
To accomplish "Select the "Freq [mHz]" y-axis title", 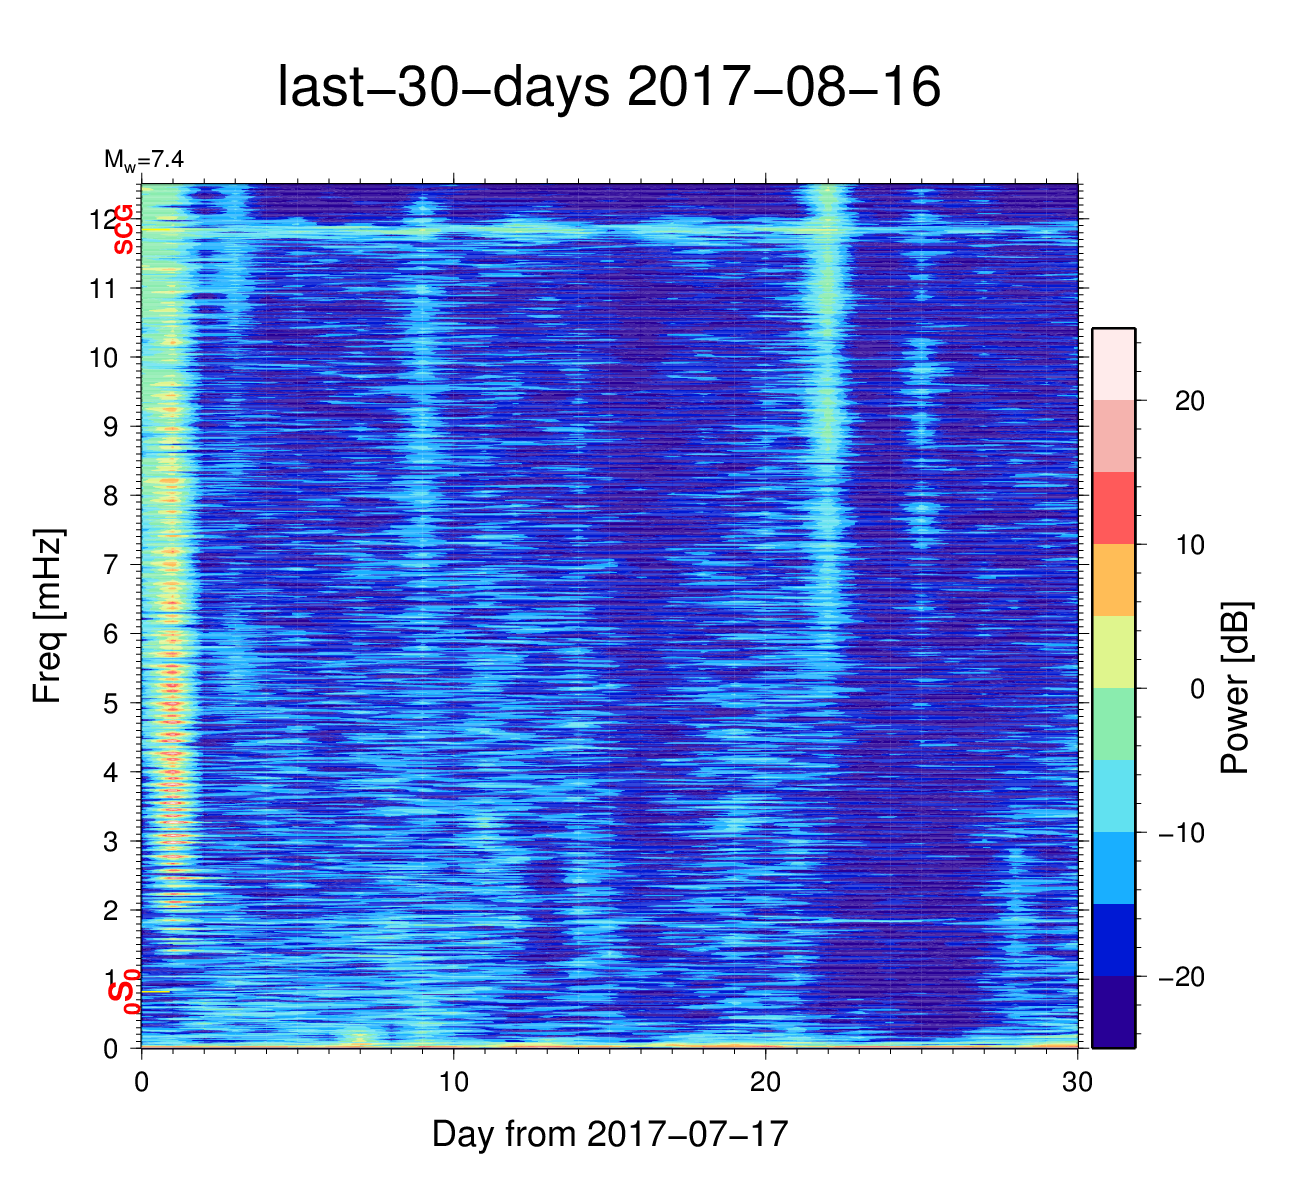I will click(48, 616).
